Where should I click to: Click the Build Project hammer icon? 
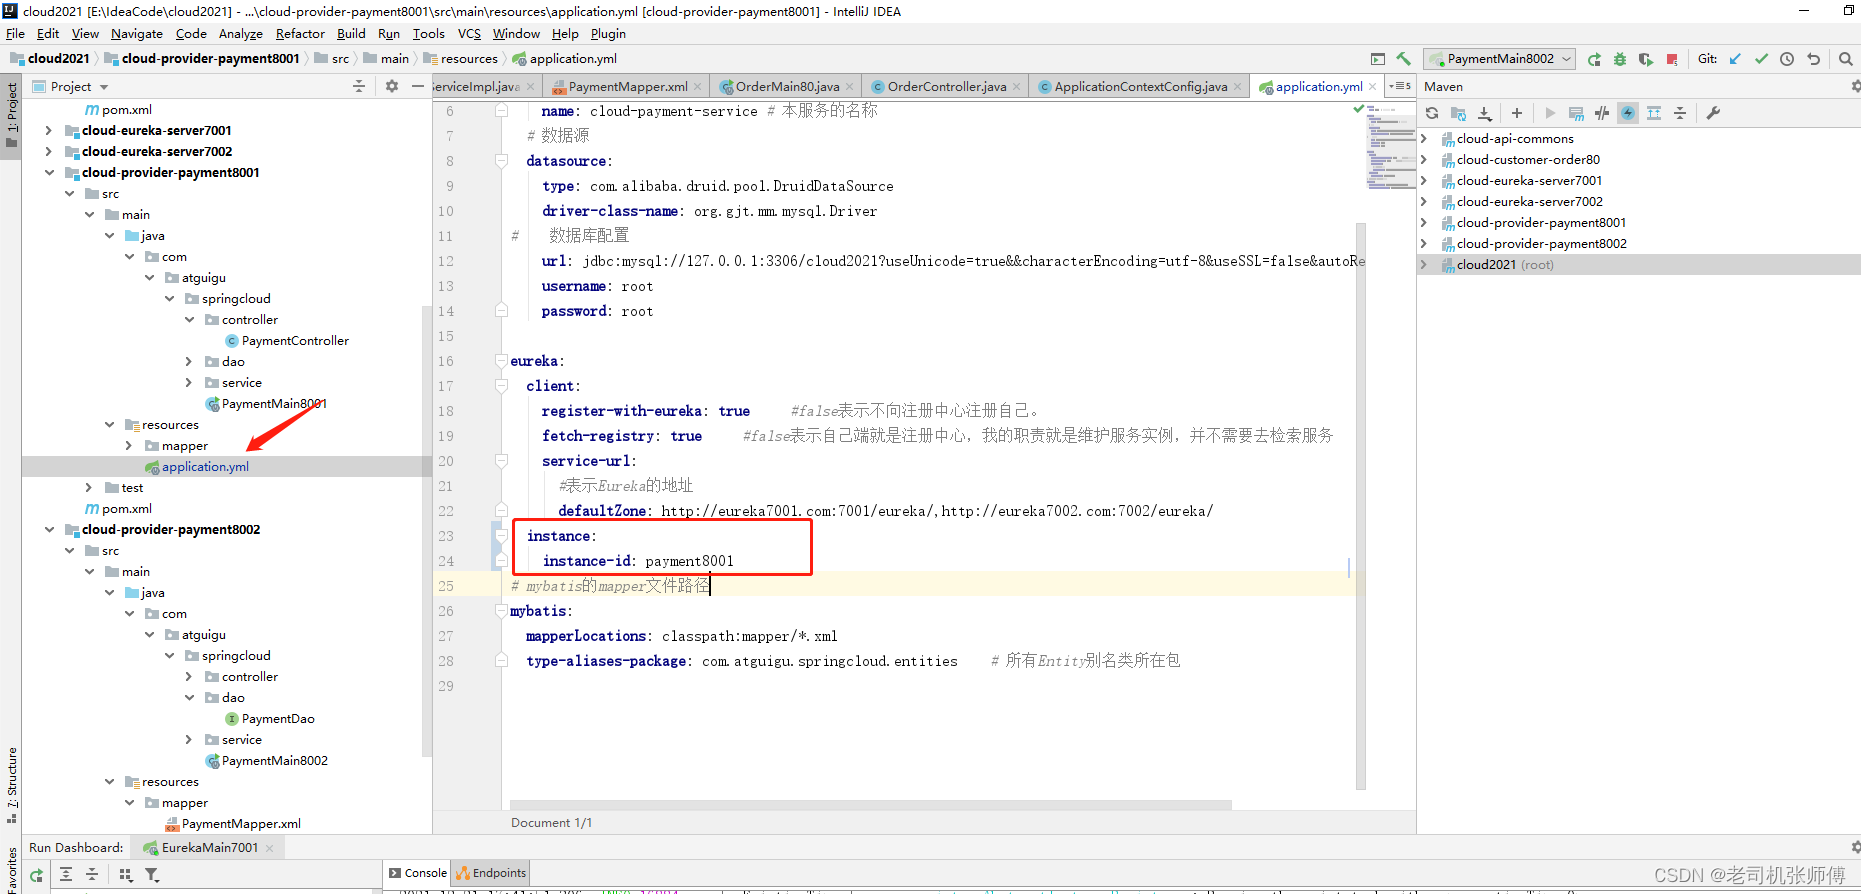1404,59
